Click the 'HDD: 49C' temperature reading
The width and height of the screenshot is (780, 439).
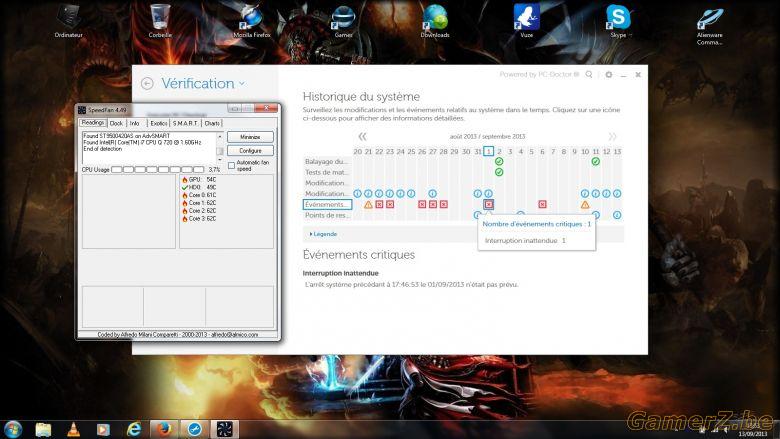(x=199, y=187)
